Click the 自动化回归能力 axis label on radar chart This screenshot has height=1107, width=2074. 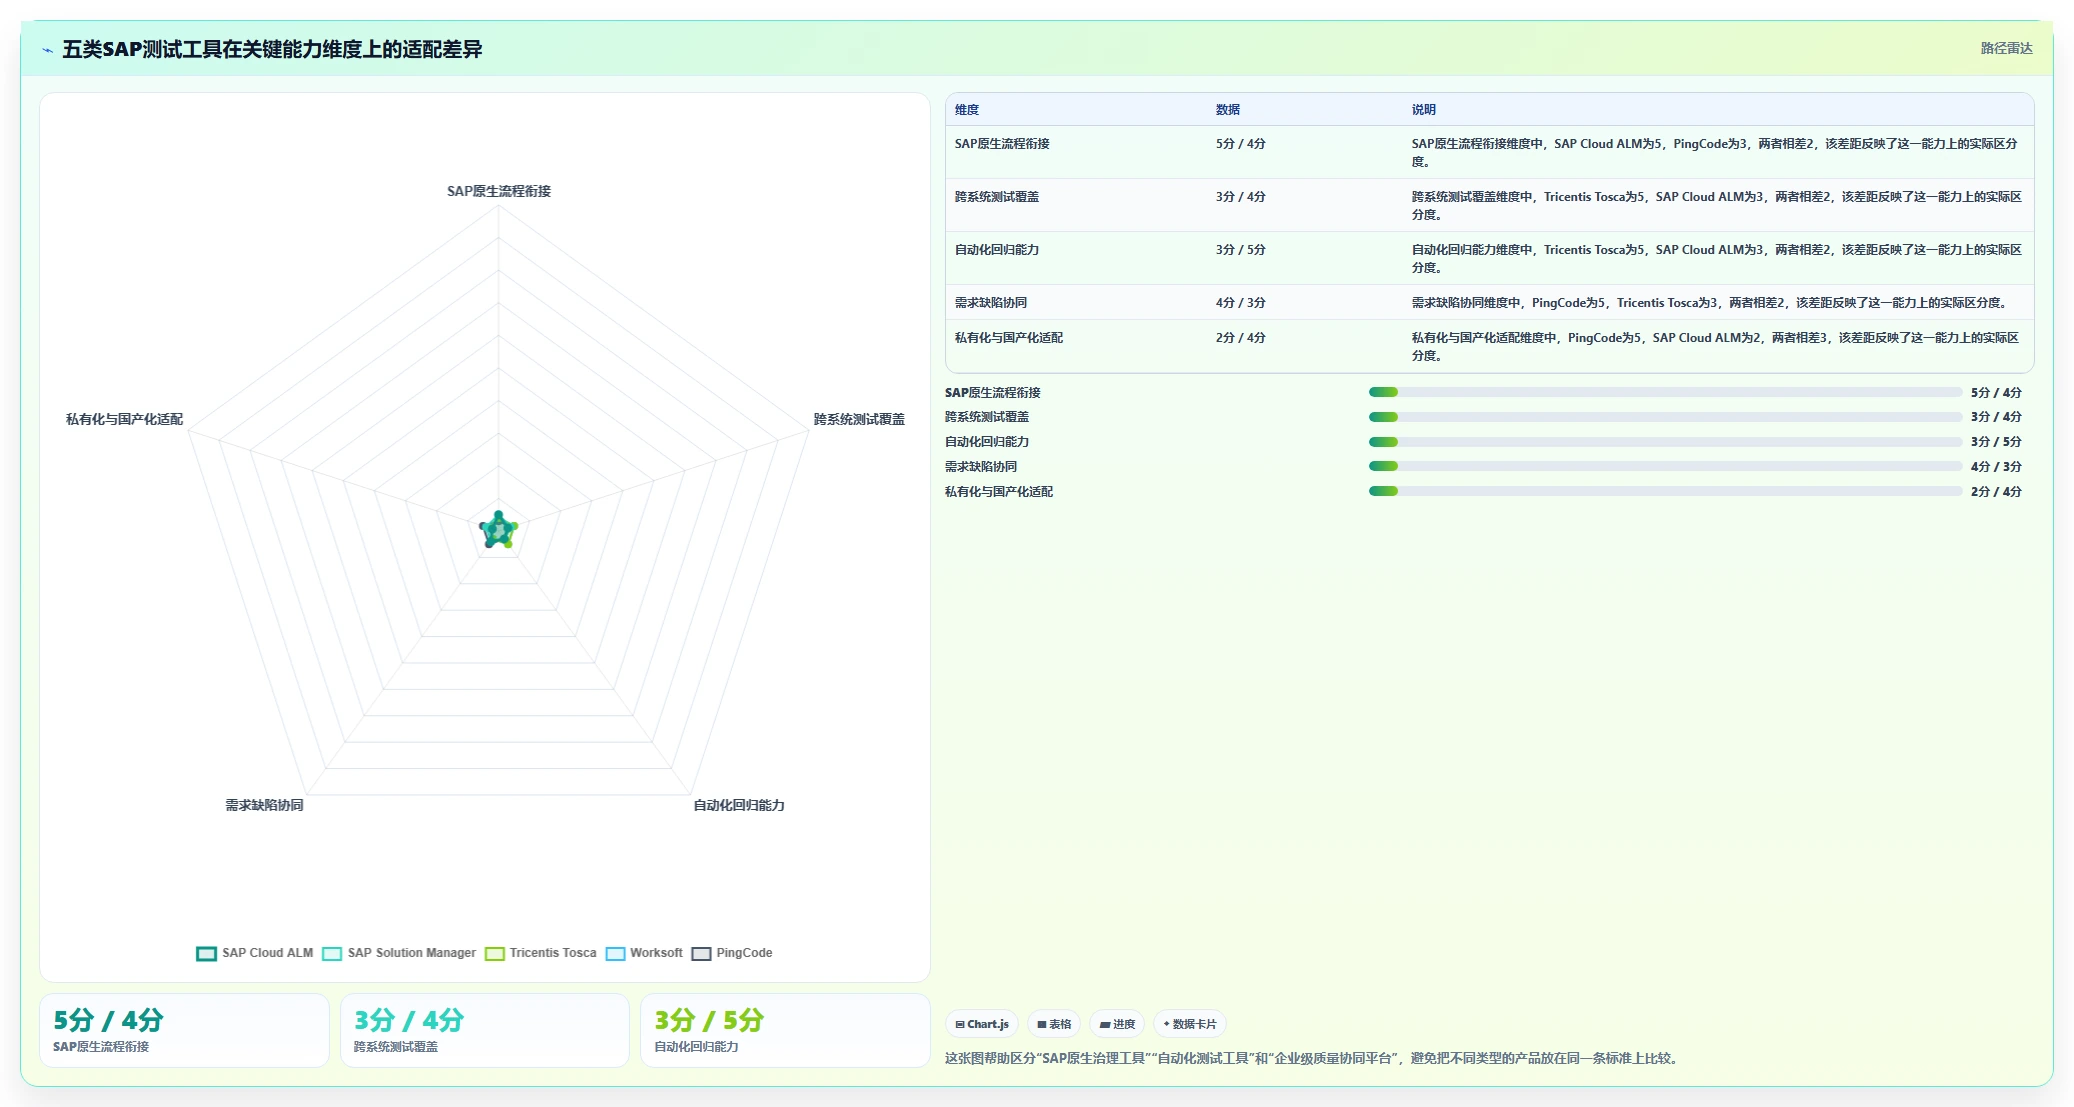click(739, 805)
